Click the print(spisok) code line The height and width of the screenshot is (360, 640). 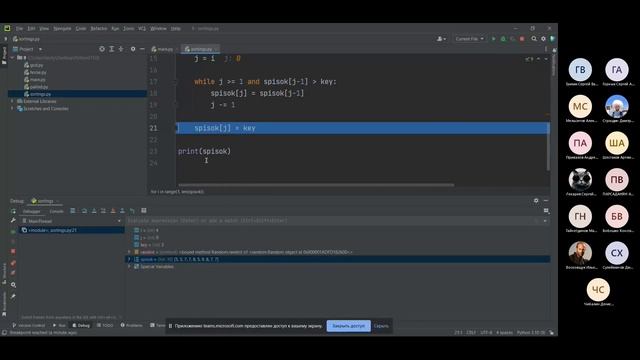(x=204, y=151)
